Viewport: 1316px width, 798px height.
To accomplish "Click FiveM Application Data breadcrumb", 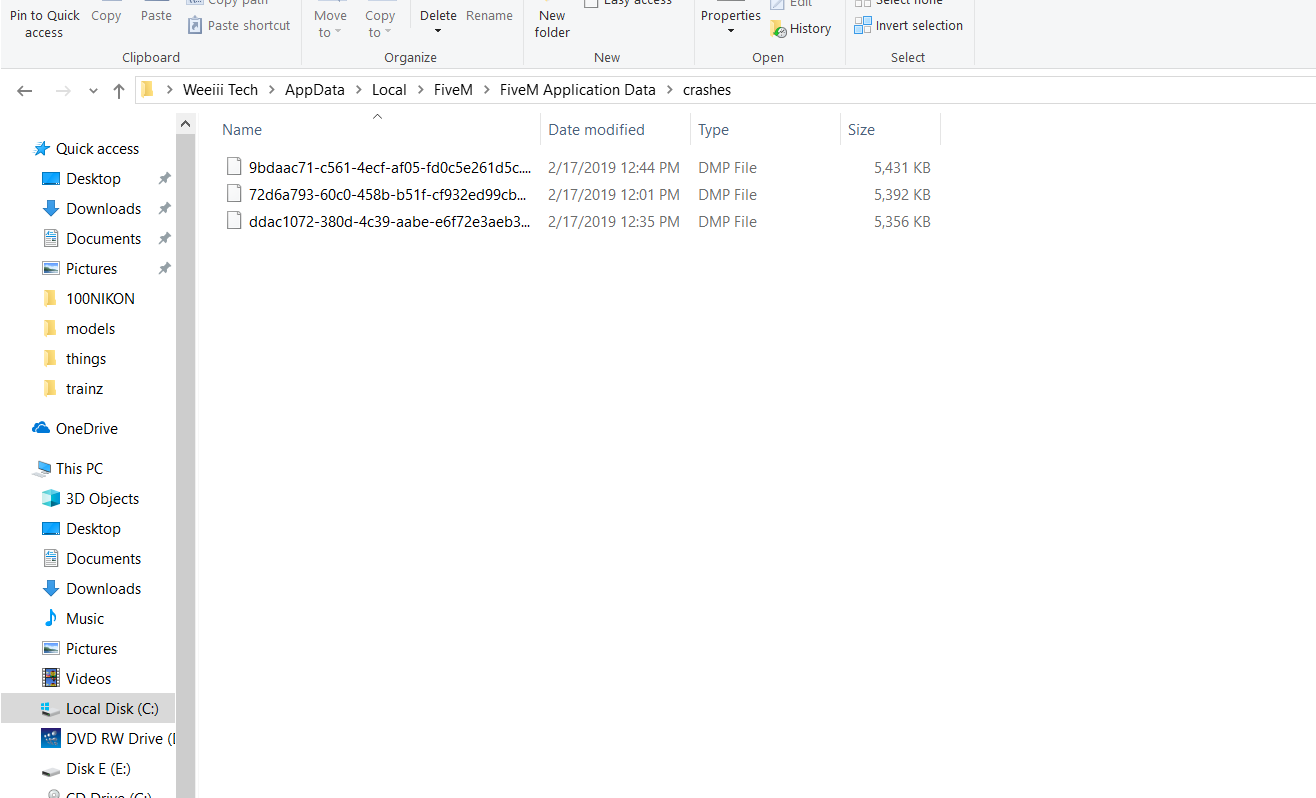I will coord(577,90).
